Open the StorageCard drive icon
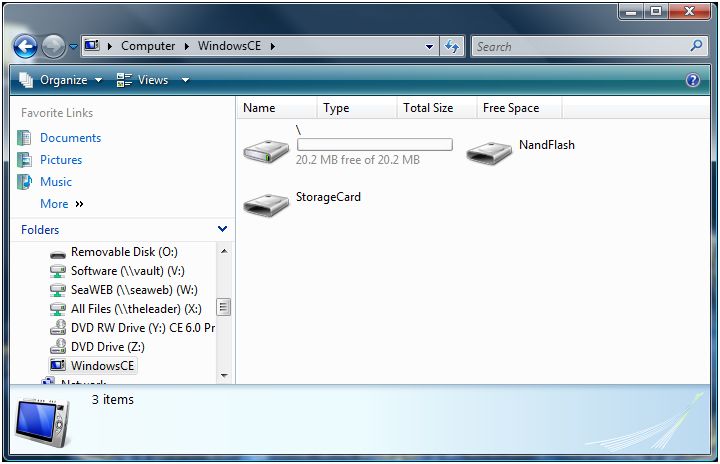Viewport: 720px width, 464px height. [x=266, y=203]
